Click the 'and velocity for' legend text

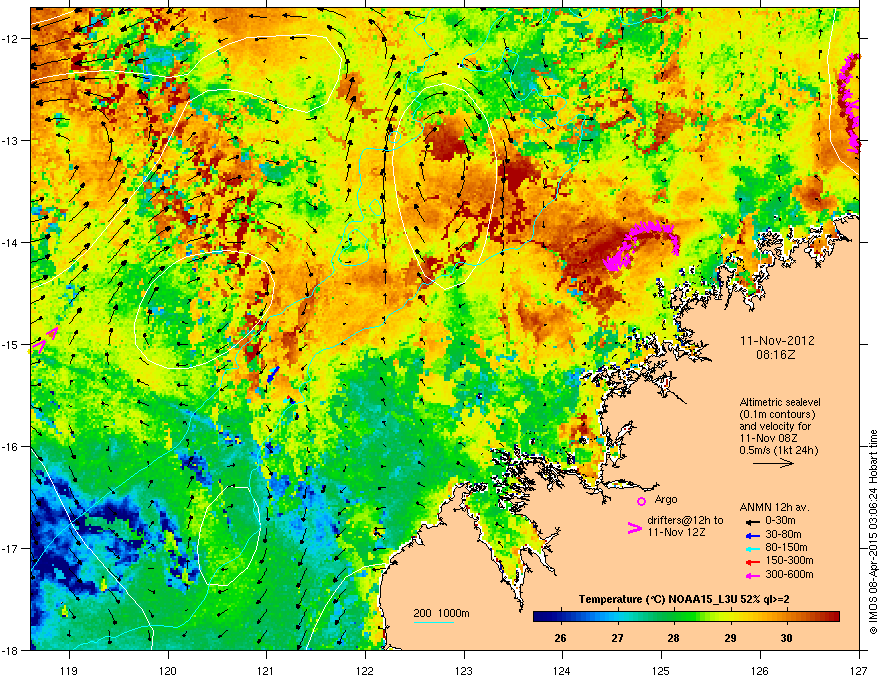[774, 426]
